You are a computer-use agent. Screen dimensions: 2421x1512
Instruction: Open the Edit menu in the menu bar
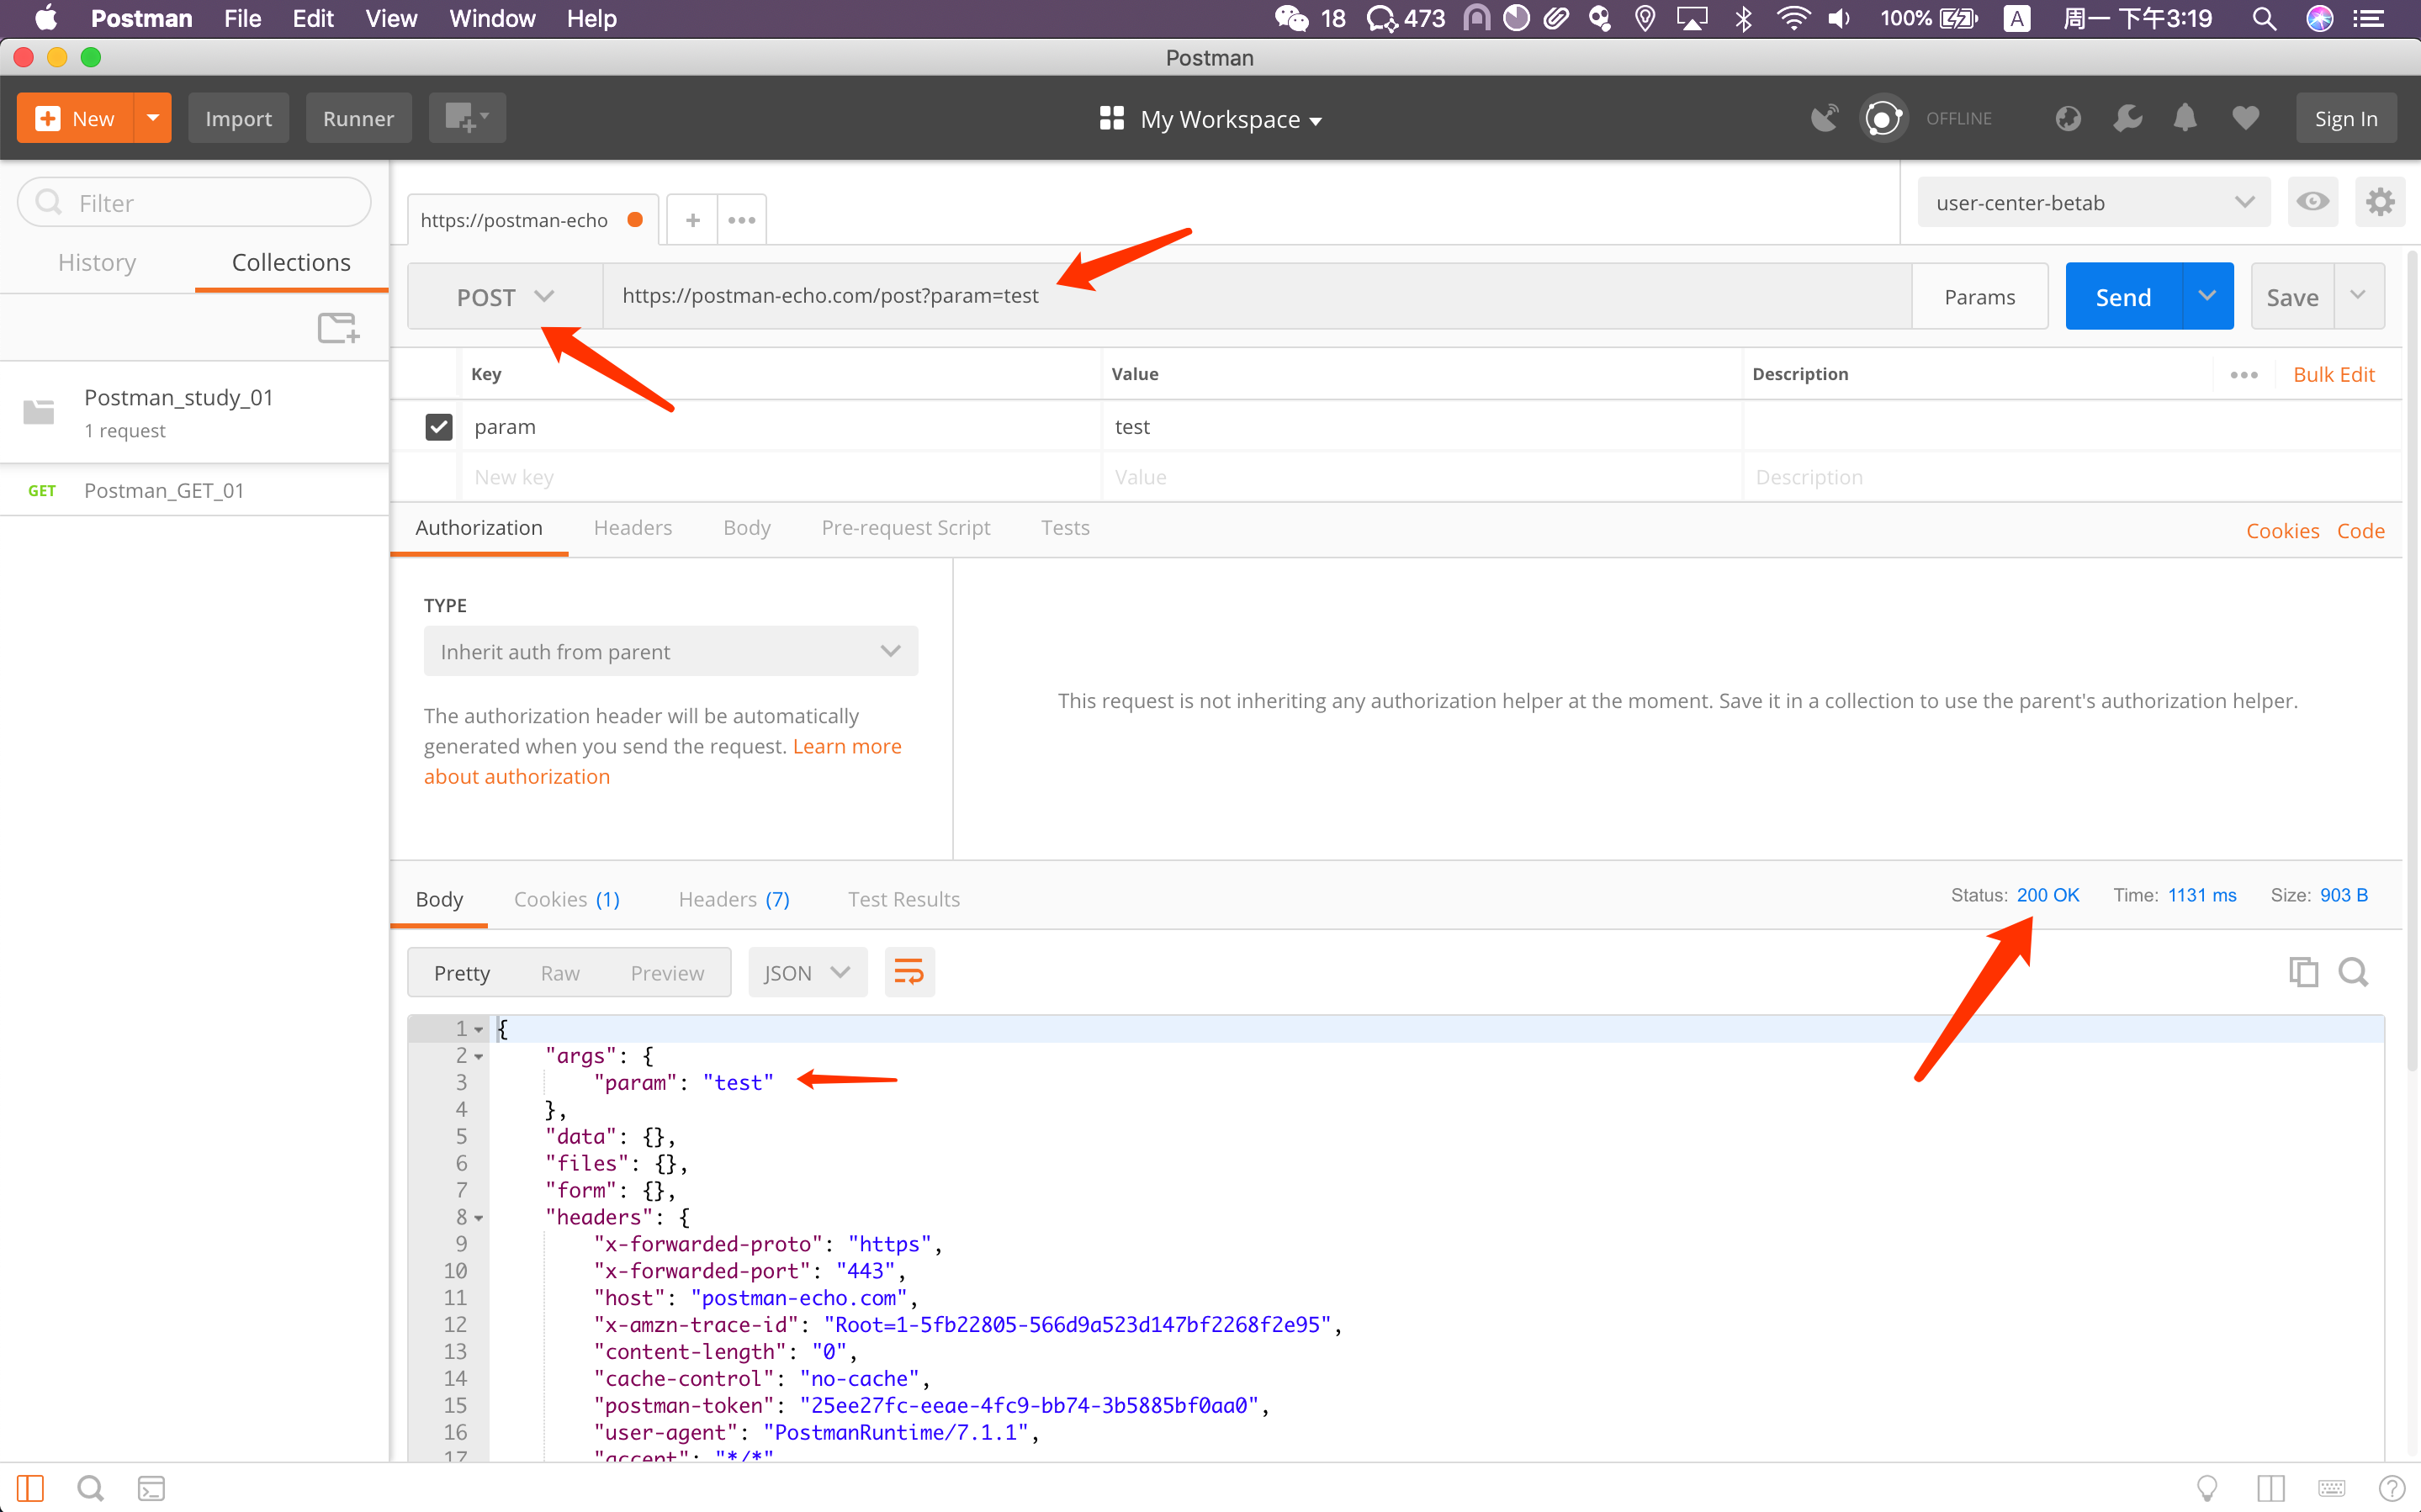(x=313, y=18)
